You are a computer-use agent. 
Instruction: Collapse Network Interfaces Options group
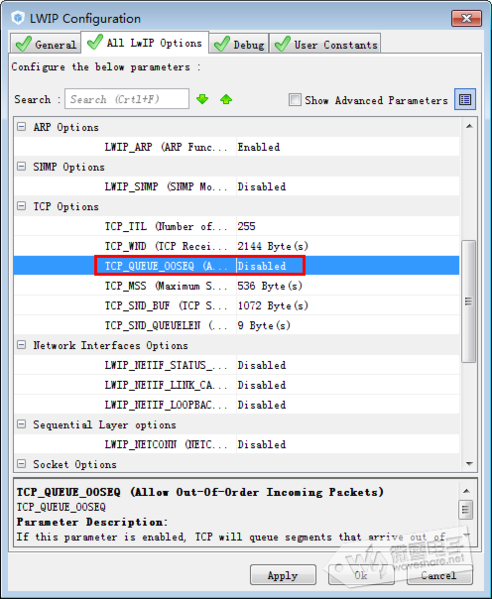(x=22, y=345)
